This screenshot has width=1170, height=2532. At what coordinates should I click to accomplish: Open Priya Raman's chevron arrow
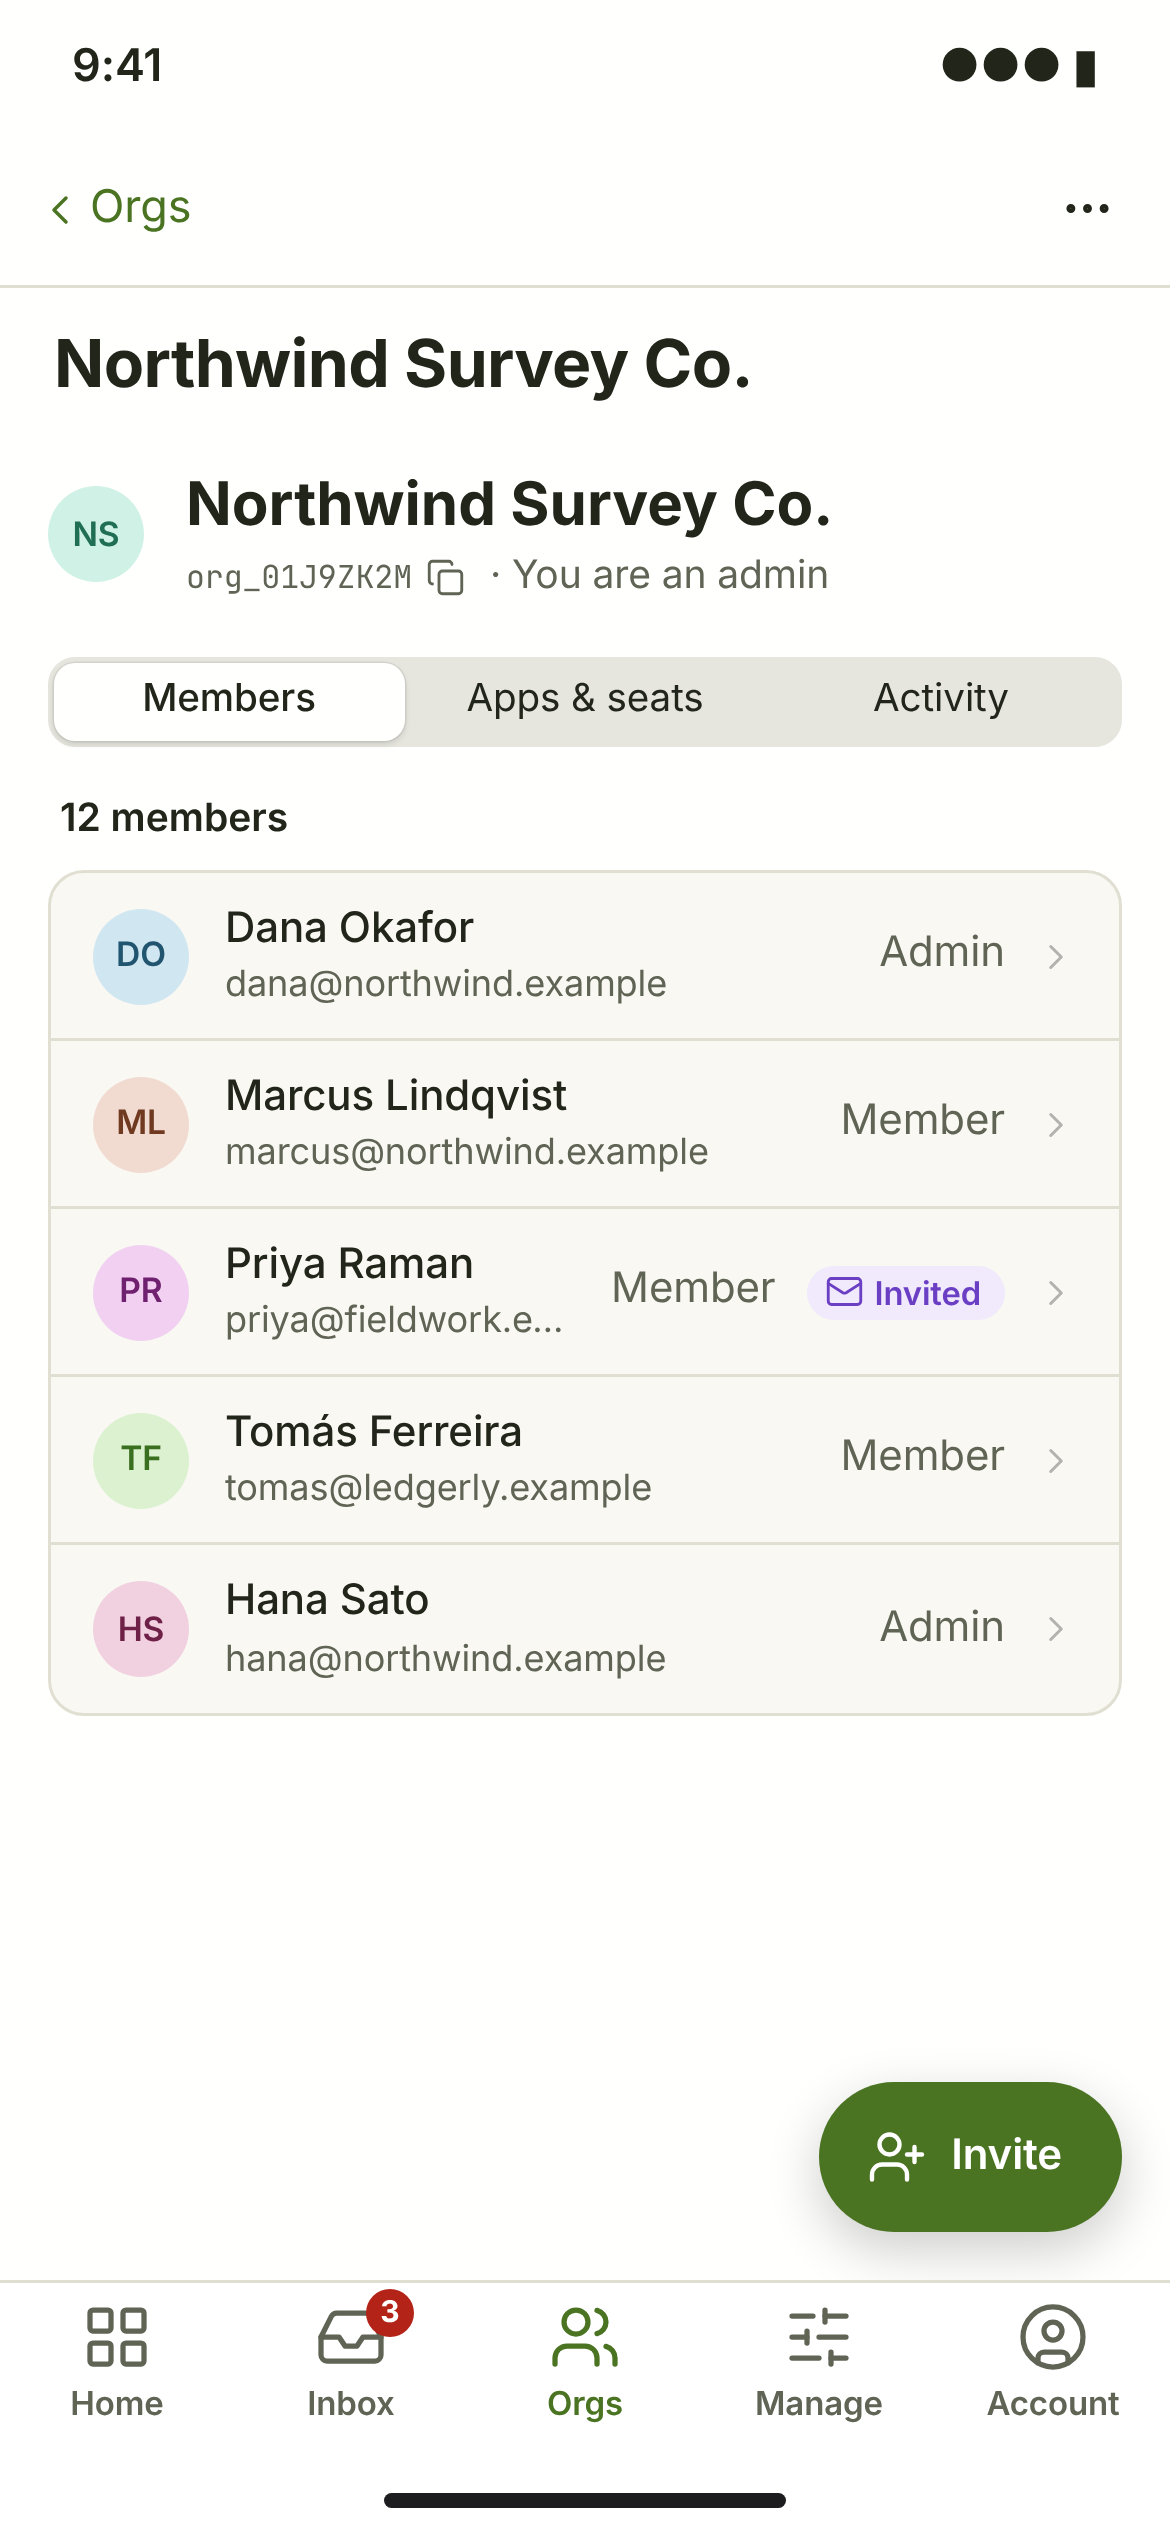1055,1292
